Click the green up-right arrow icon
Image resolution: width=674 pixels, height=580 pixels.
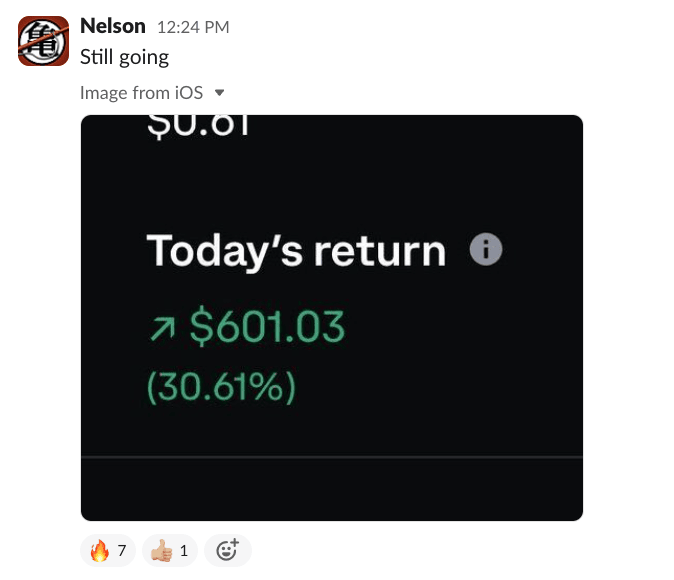[159, 327]
